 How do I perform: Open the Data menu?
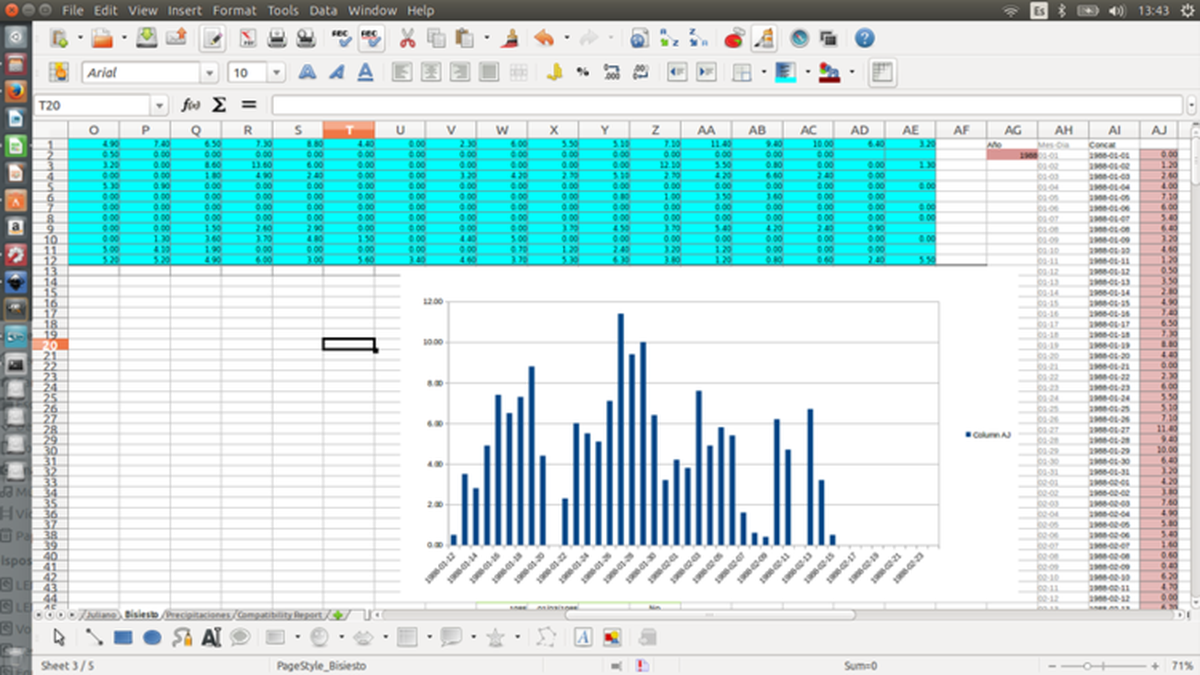323,10
